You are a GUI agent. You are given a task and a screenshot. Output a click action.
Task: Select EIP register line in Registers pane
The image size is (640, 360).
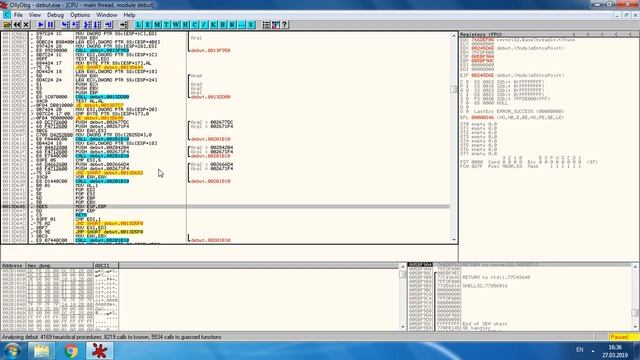point(512,76)
